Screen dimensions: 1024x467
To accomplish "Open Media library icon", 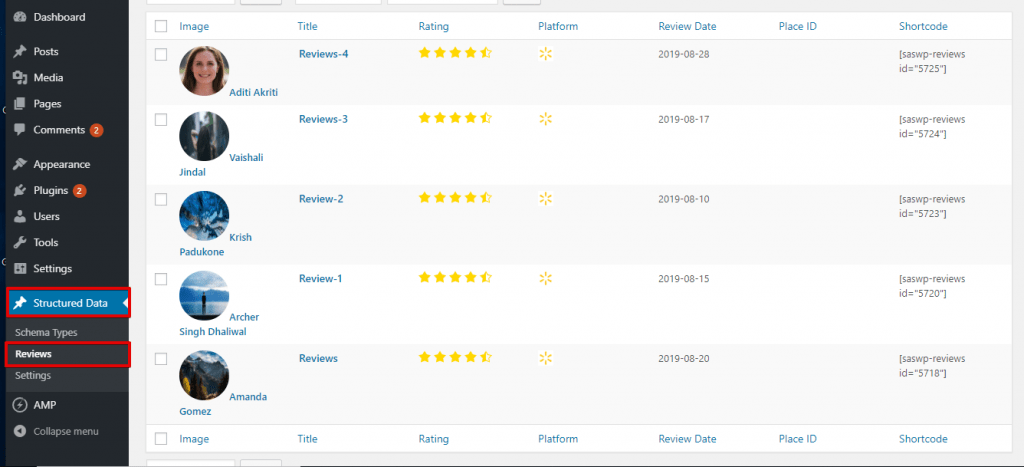I will [20, 78].
